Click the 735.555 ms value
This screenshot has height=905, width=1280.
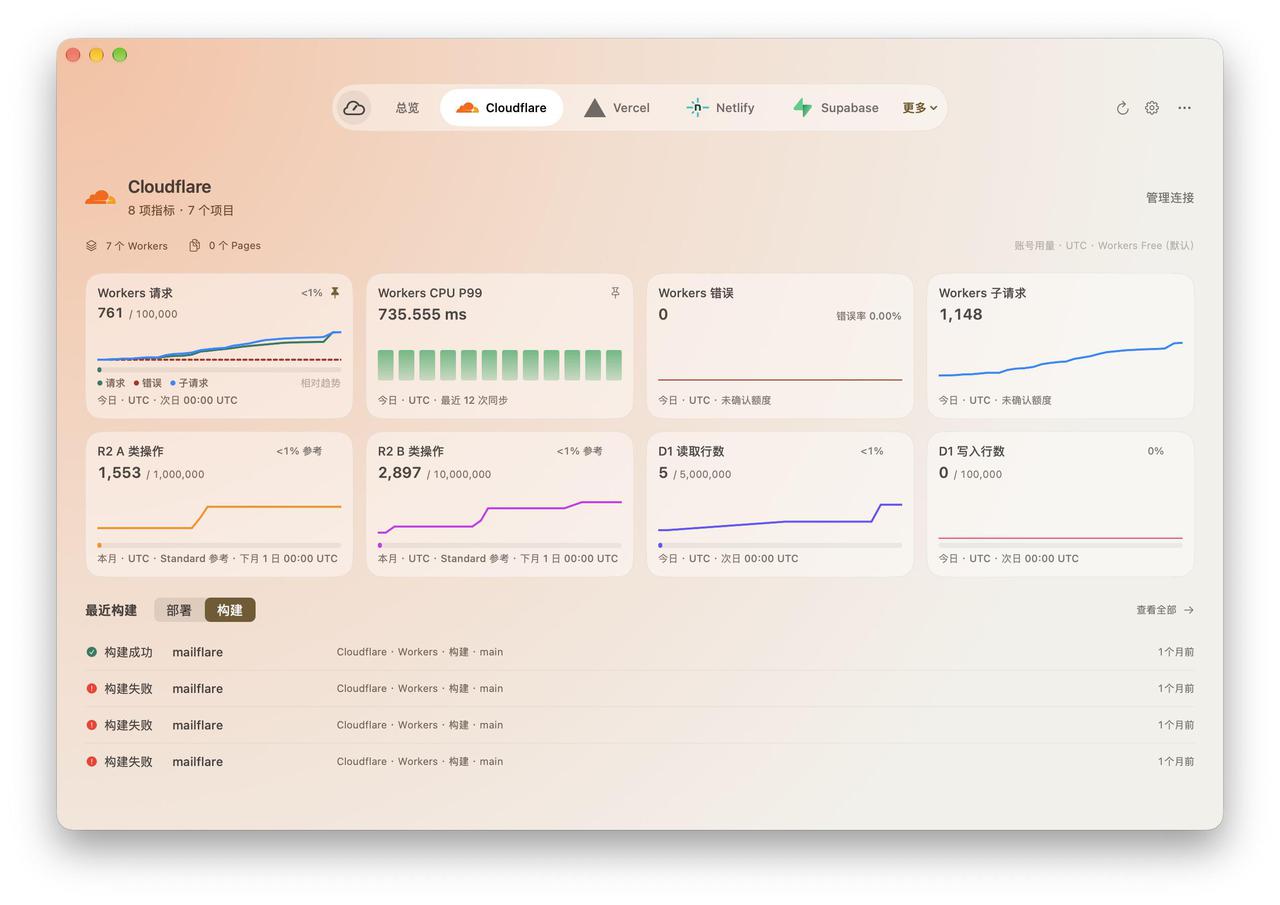coord(422,315)
